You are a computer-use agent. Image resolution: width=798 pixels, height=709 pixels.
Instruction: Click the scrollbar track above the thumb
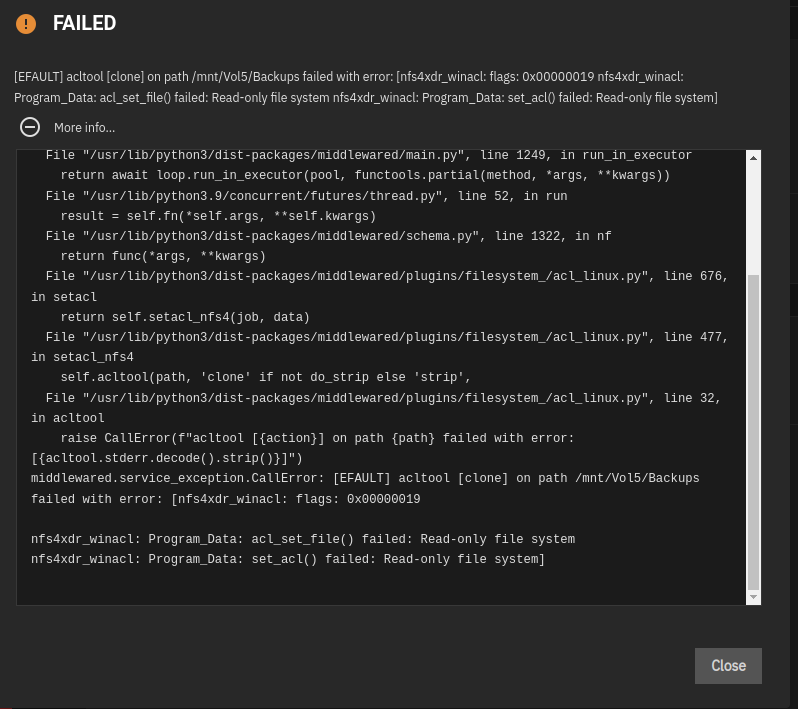pyautogui.click(x=753, y=220)
